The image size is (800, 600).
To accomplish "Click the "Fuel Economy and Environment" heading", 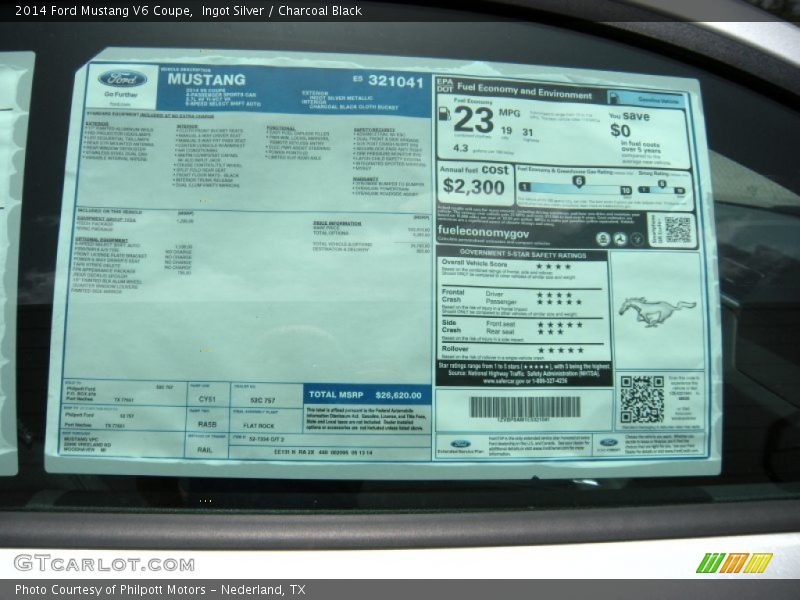I will [x=524, y=90].
